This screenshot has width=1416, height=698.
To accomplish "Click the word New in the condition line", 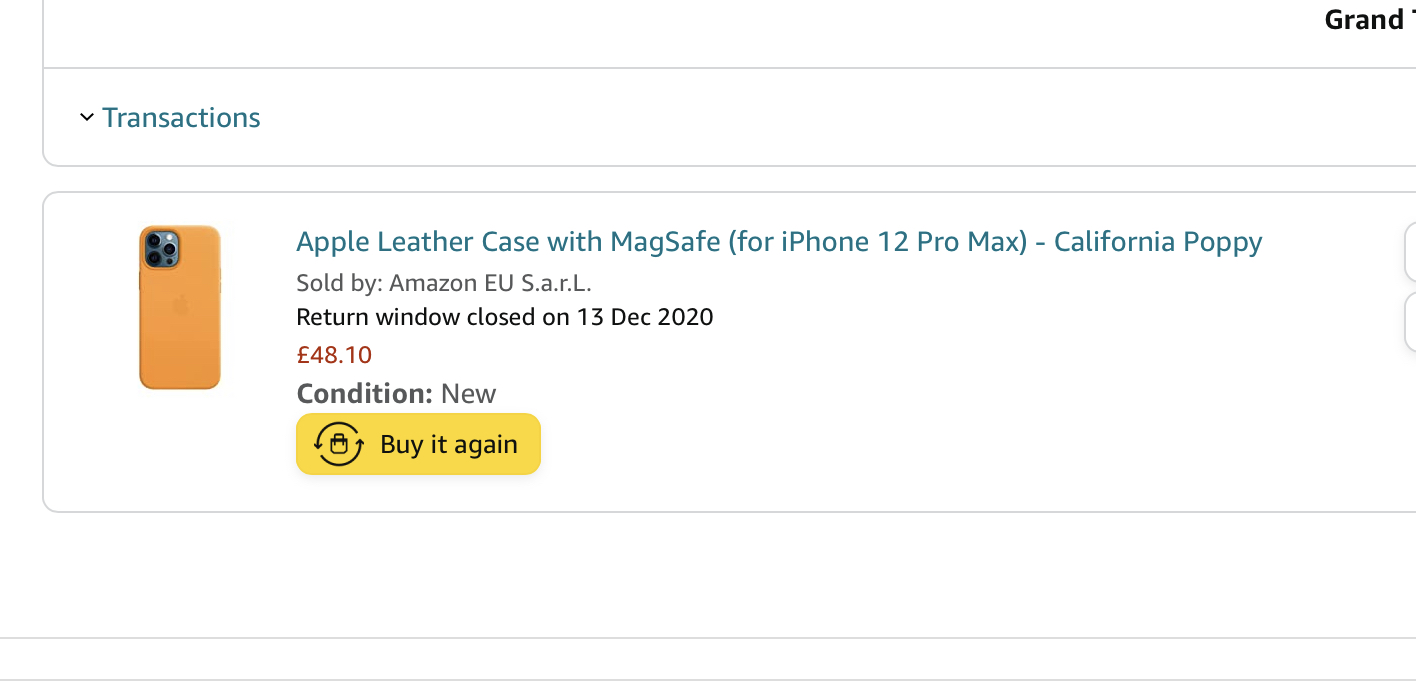I will click(x=469, y=393).
